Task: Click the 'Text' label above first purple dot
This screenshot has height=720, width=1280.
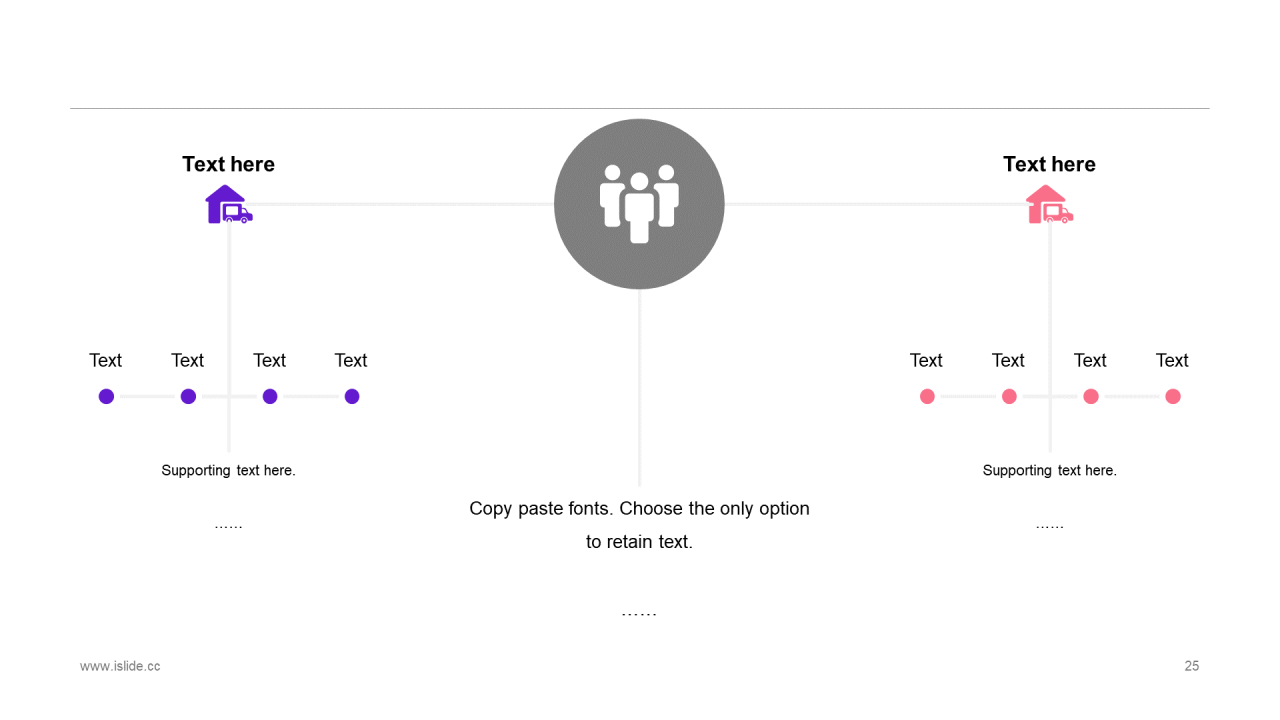Action: point(105,360)
